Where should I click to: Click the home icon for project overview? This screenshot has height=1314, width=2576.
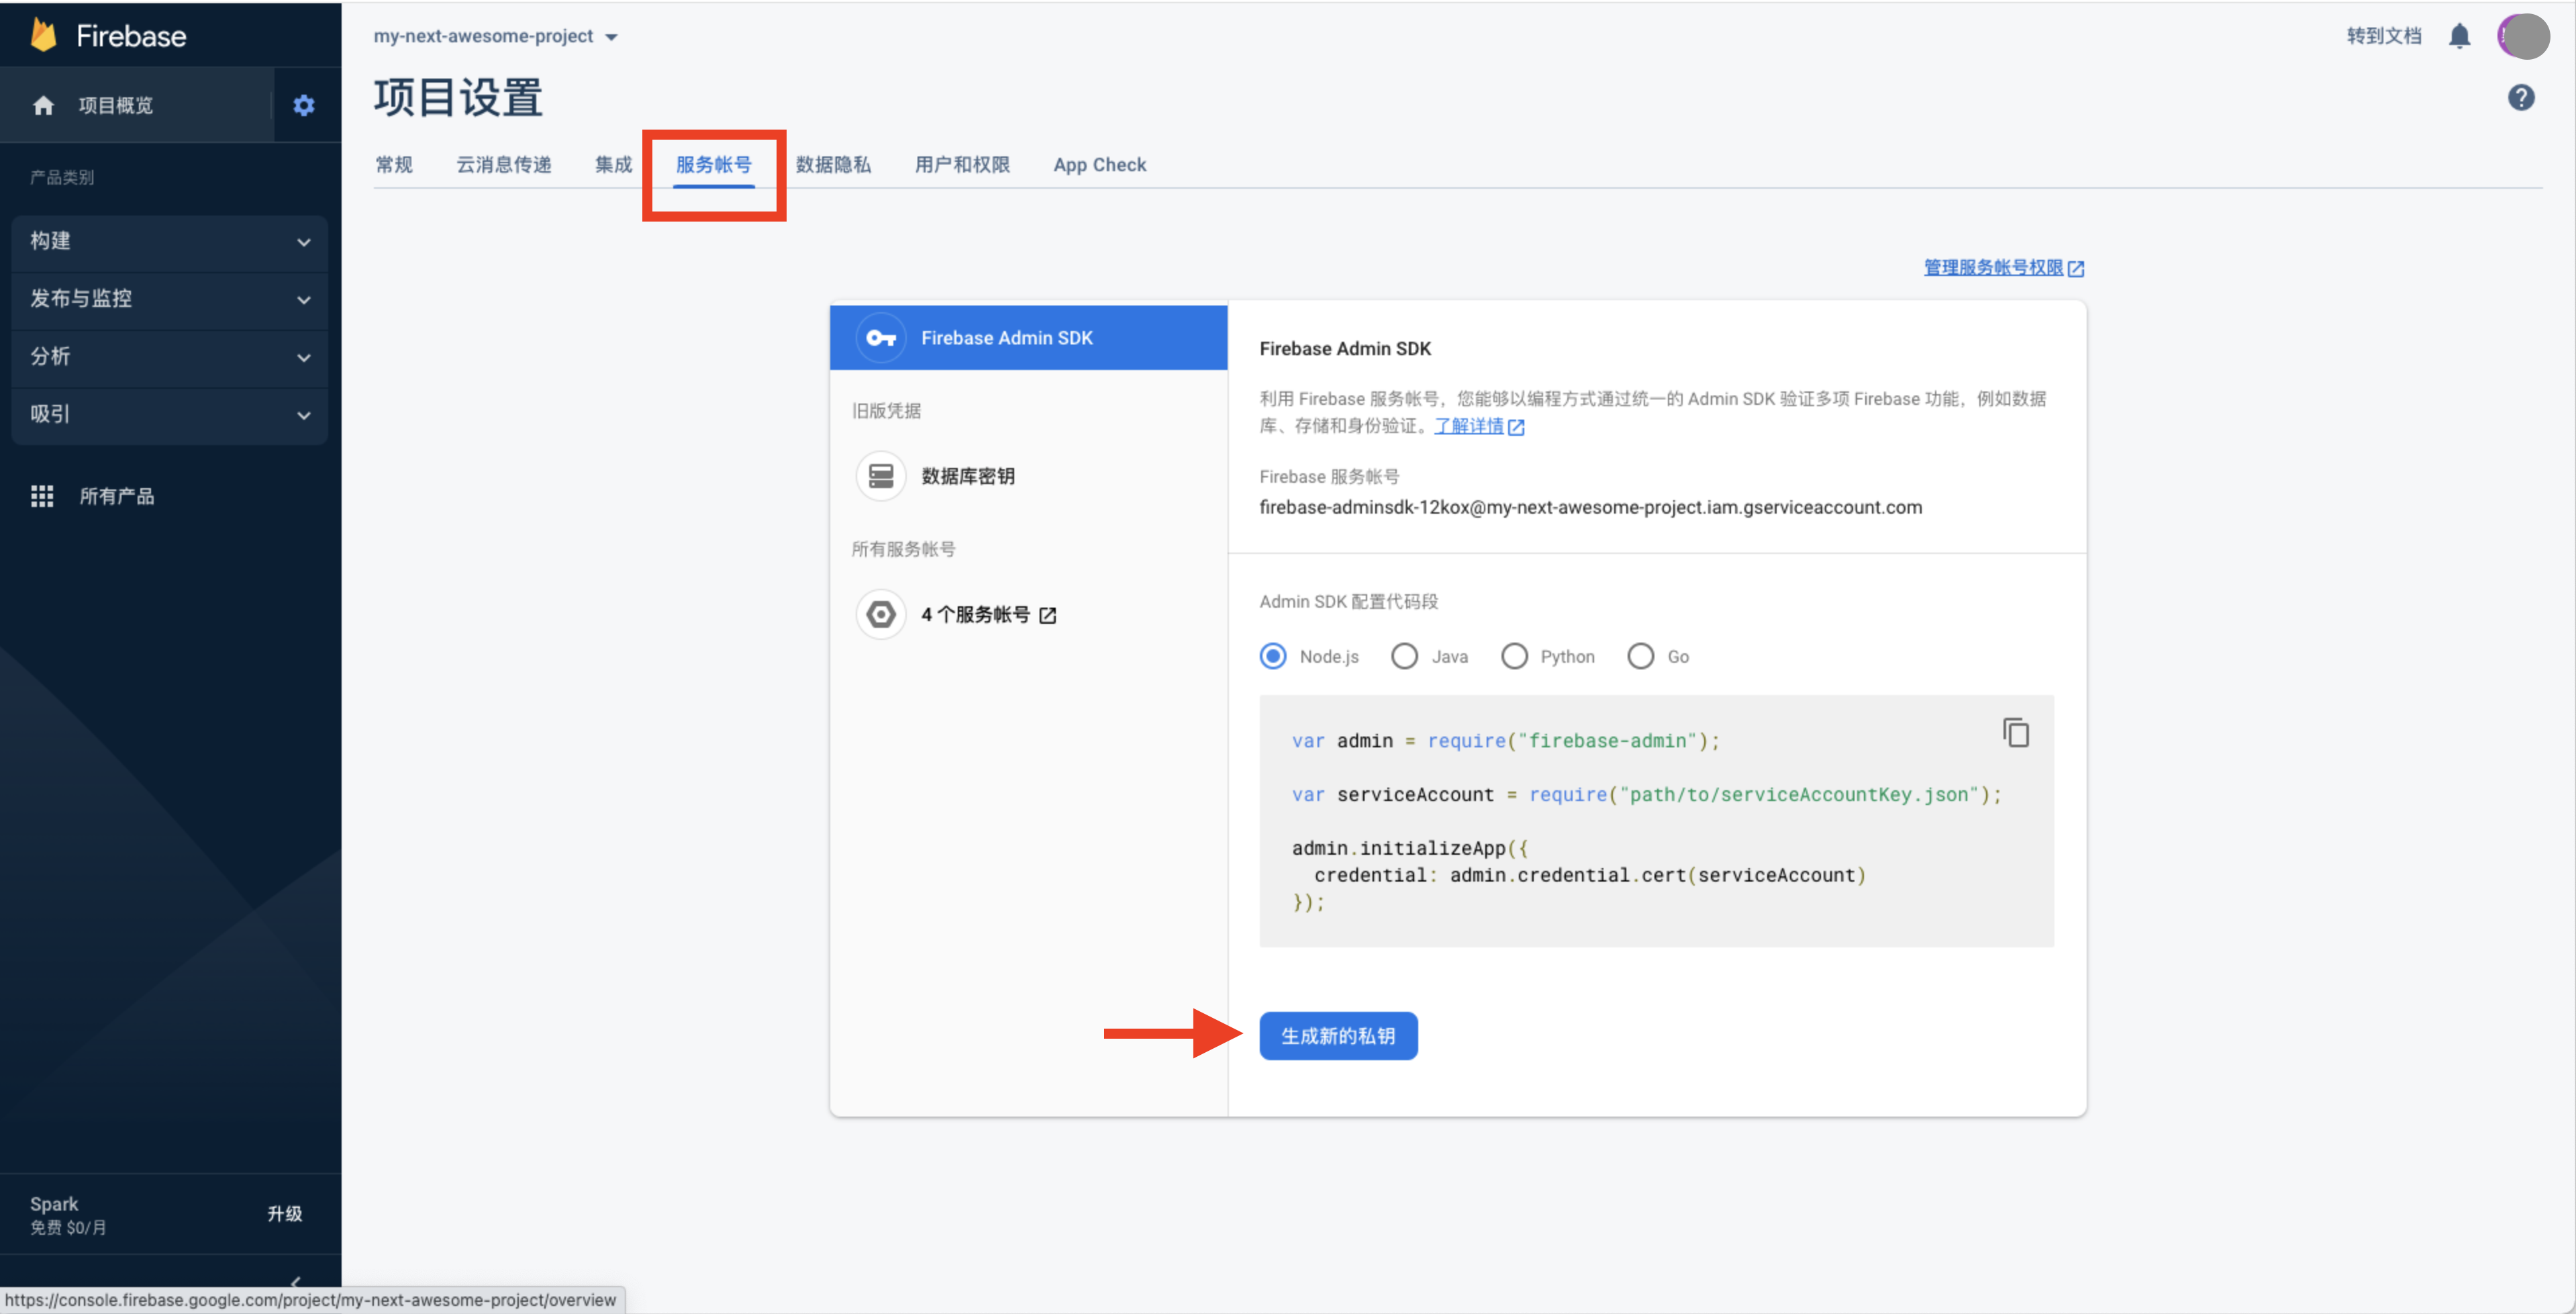point(43,105)
